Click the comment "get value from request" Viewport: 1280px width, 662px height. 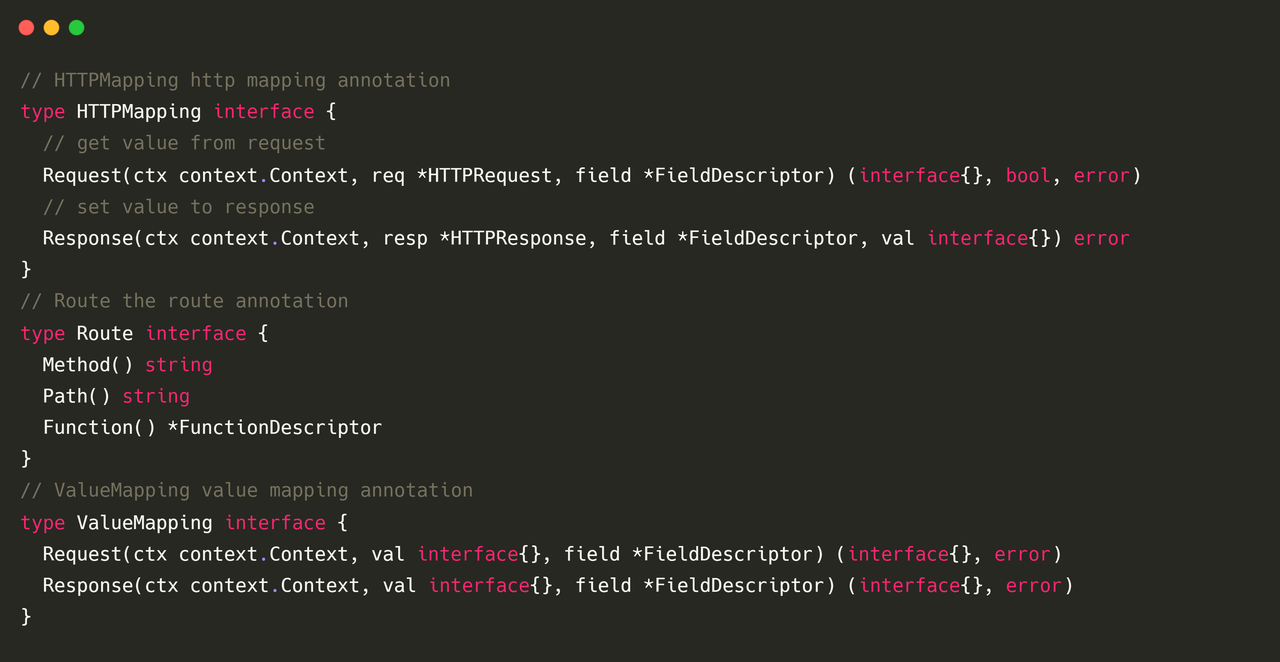(x=184, y=144)
